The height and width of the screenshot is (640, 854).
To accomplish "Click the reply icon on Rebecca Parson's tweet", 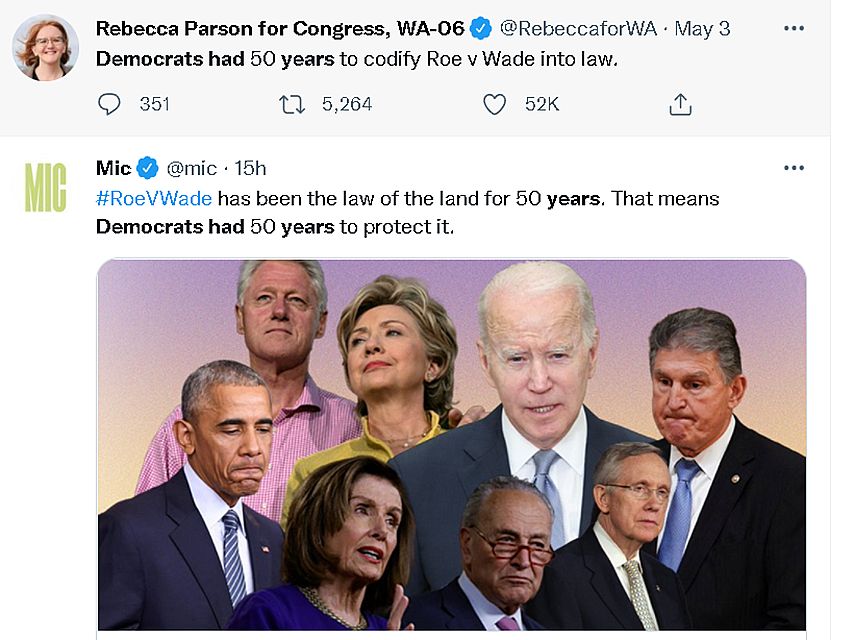I will [x=109, y=104].
